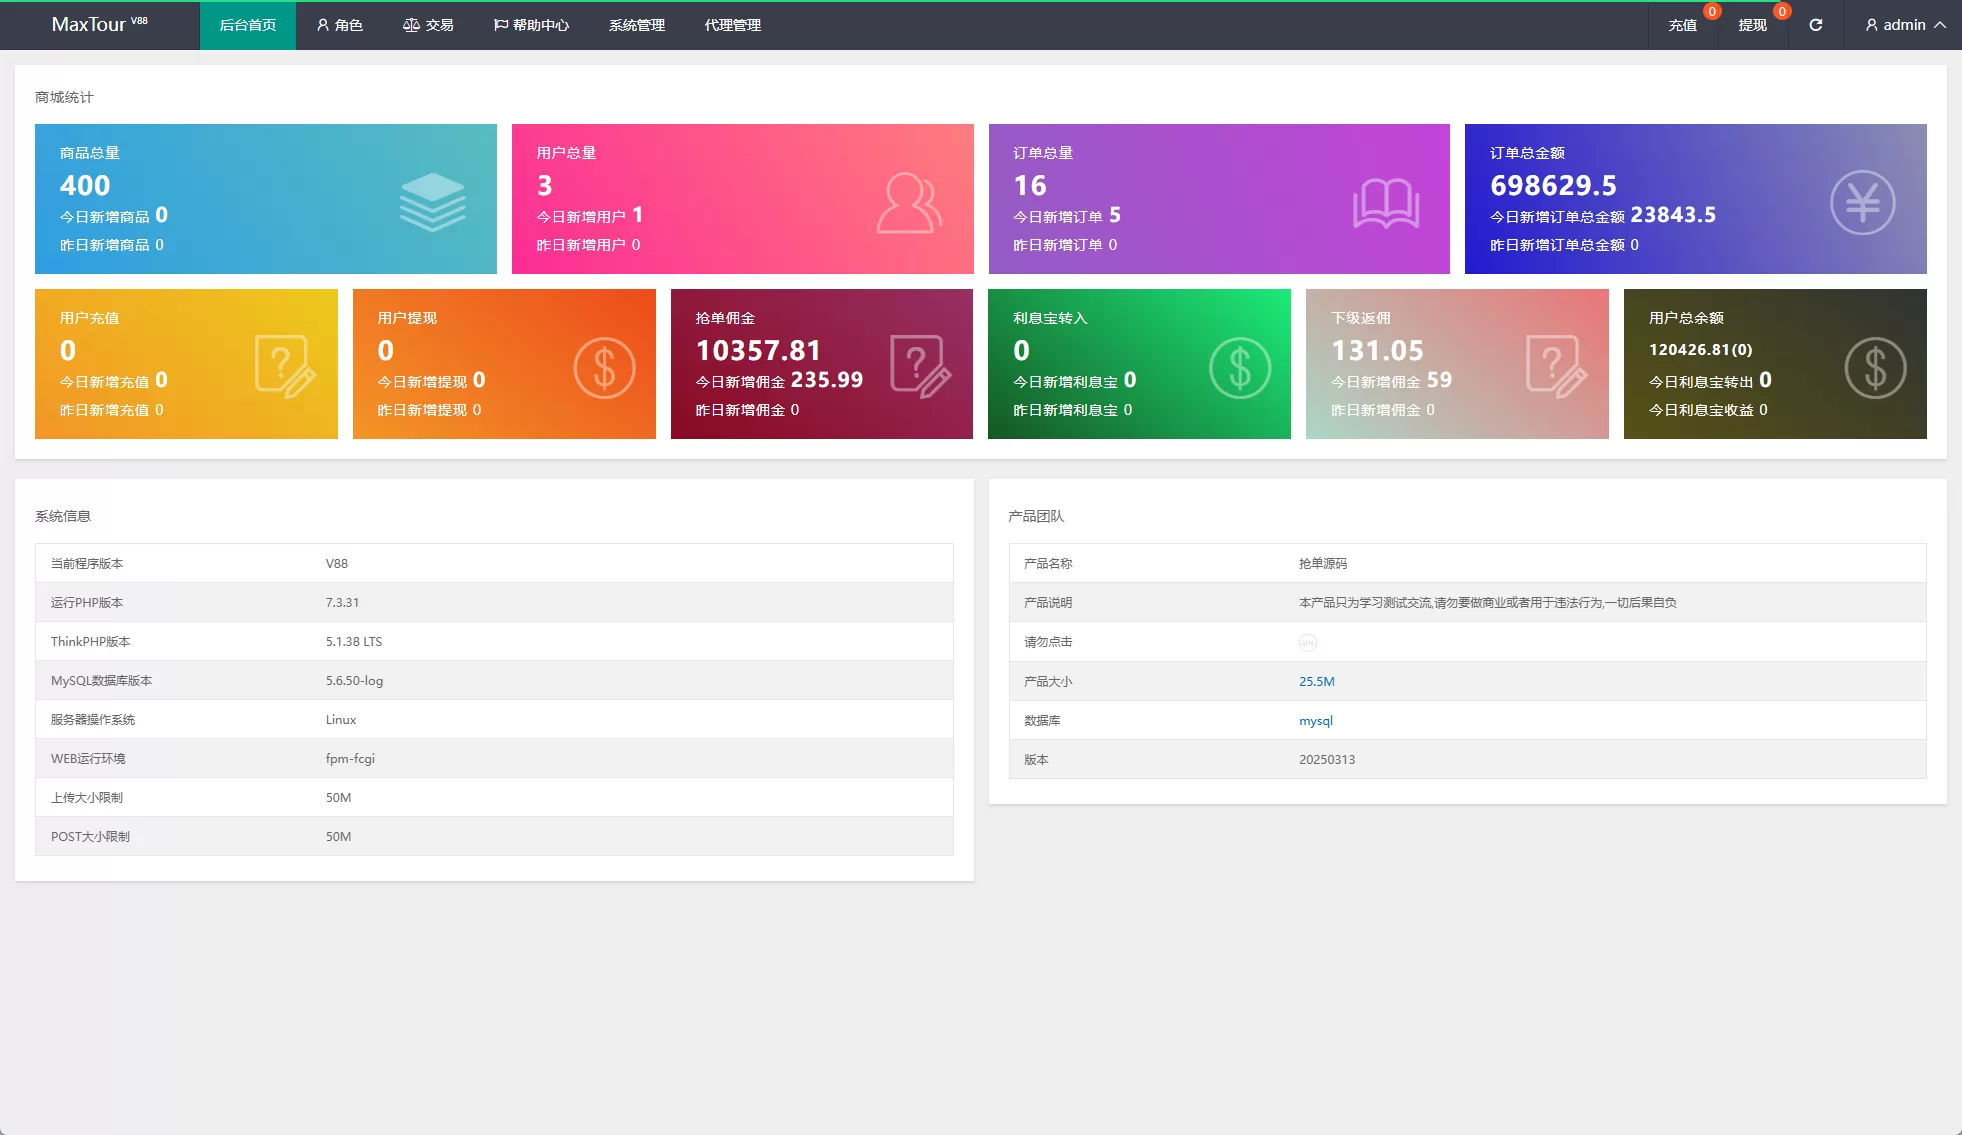Click the small round icon beside 请勿点击

pos(1307,643)
